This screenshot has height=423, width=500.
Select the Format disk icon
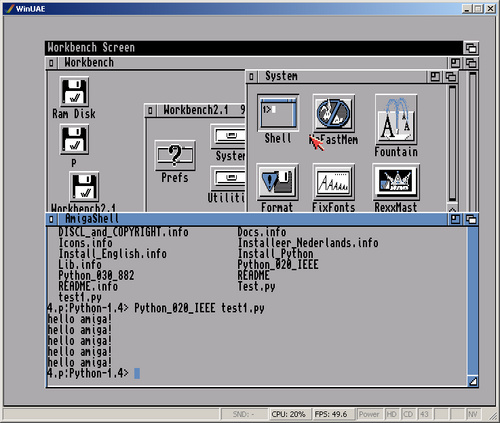click(277, 182)
